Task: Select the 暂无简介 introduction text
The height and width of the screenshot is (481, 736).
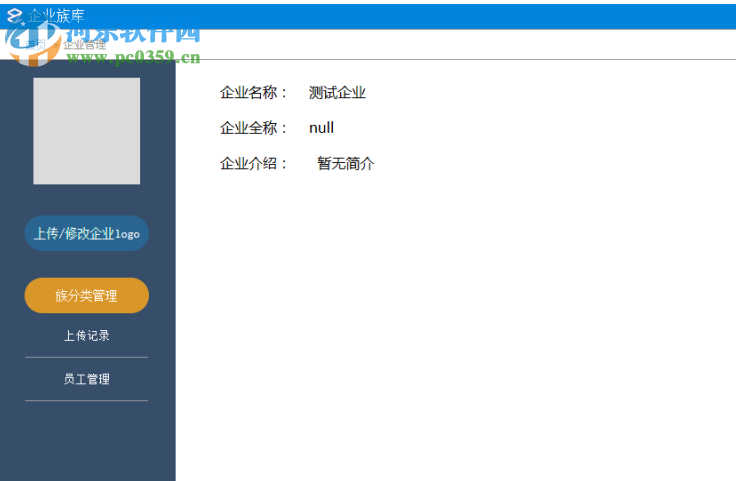Action: (345, 163)
